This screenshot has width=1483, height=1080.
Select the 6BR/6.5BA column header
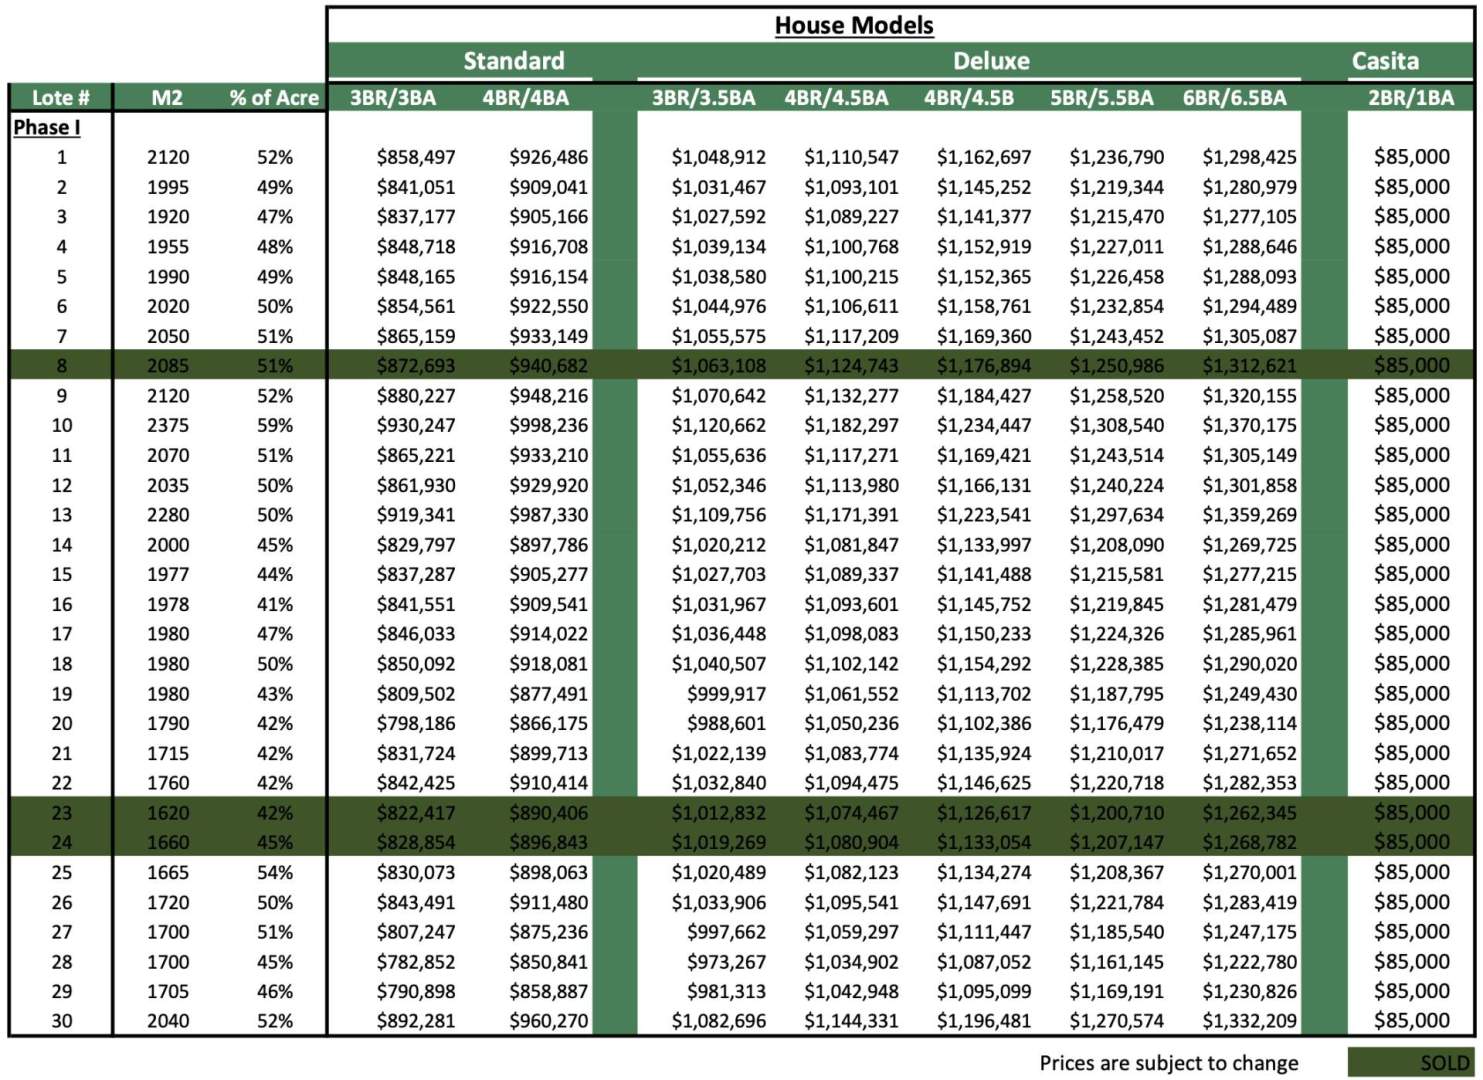1234,98
